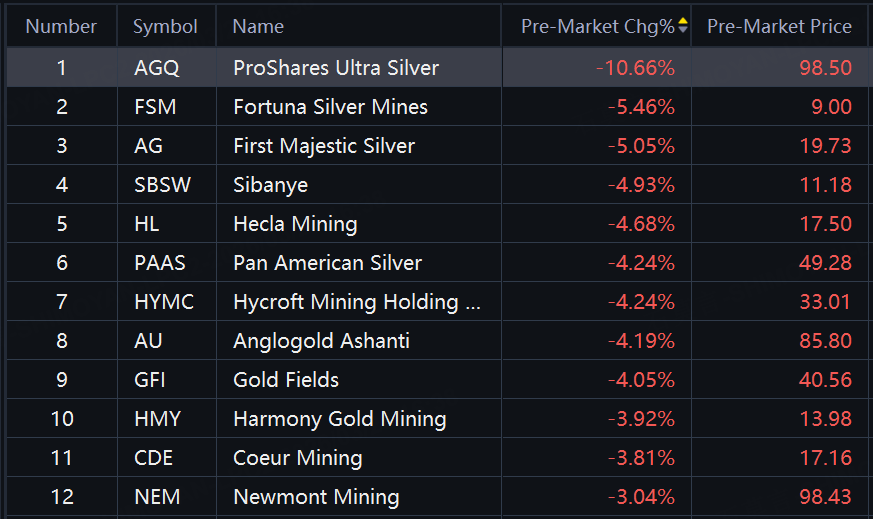This screenshot has width=873, height=519.
Task: Click the Name column header
Action: [x=258, y=27]
